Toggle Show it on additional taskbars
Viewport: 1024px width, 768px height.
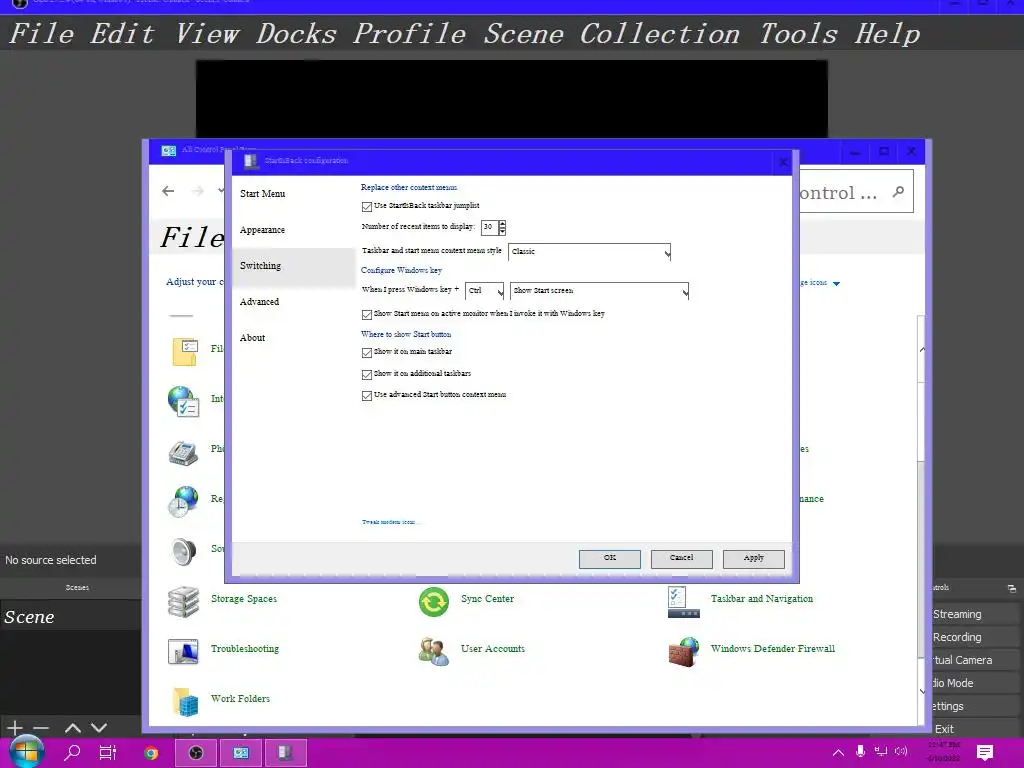366,374
